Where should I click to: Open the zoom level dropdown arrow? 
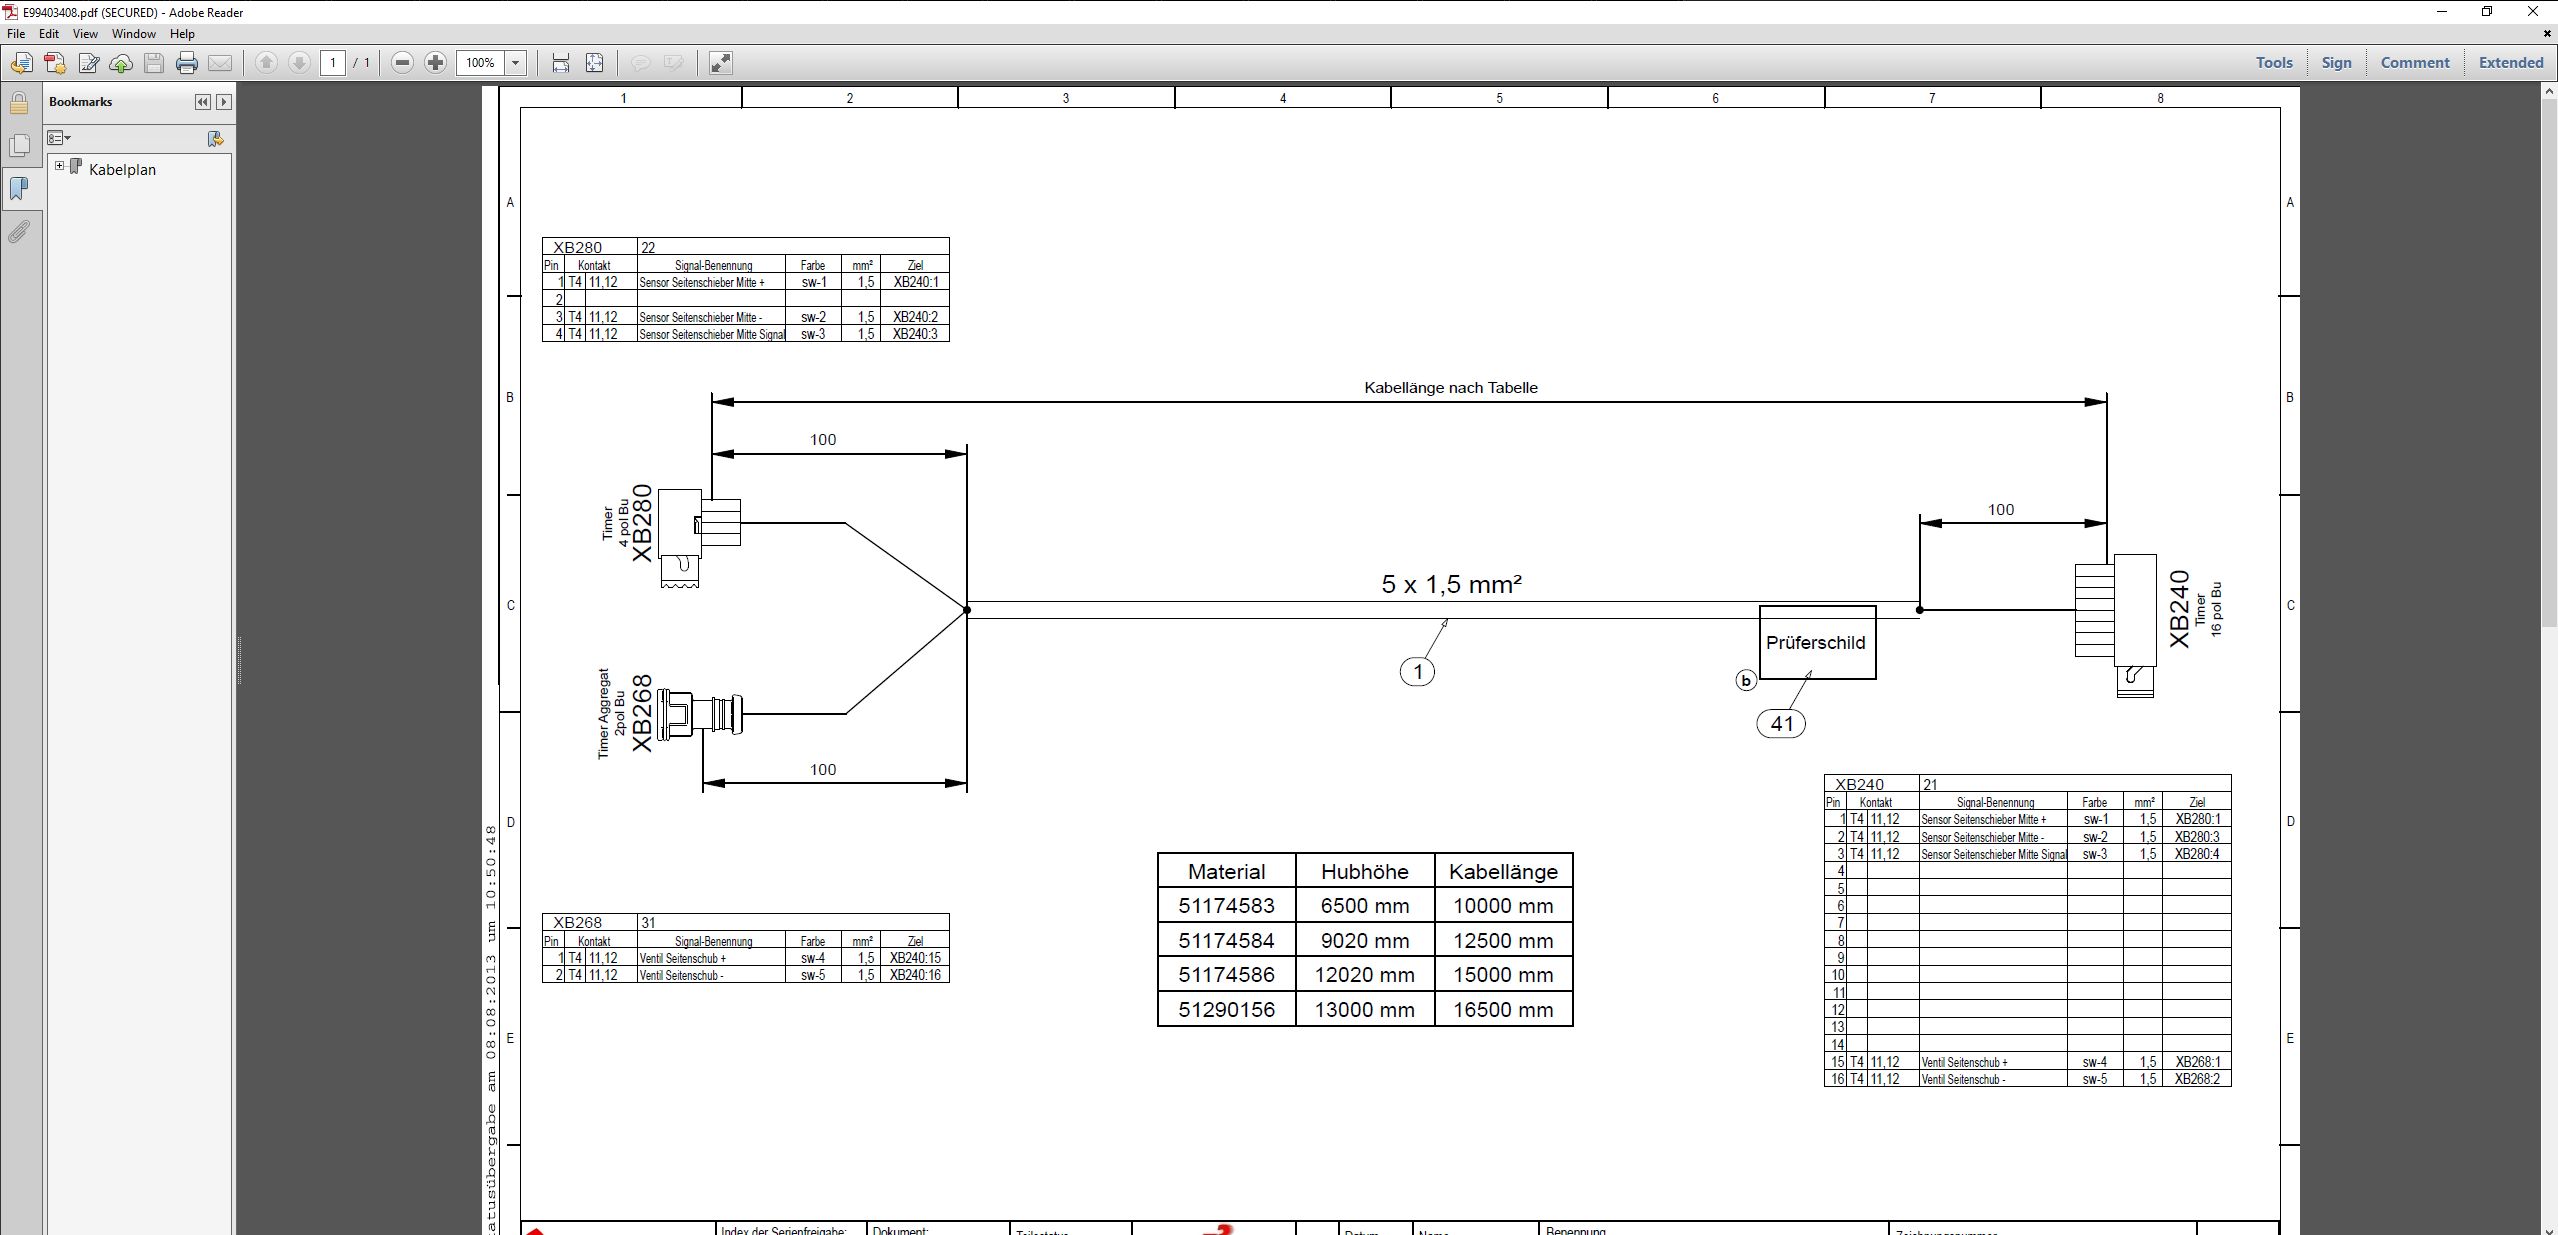tap(516, 63)
